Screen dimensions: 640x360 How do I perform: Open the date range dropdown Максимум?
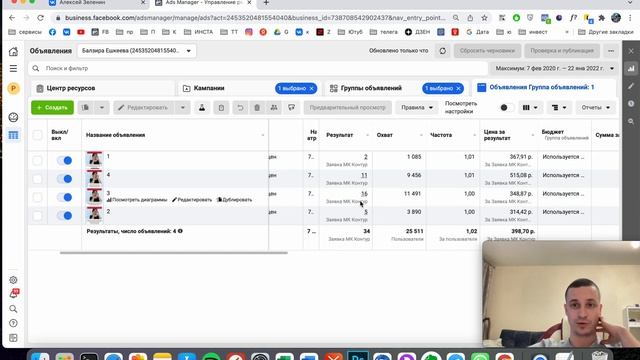pos(554,69)
